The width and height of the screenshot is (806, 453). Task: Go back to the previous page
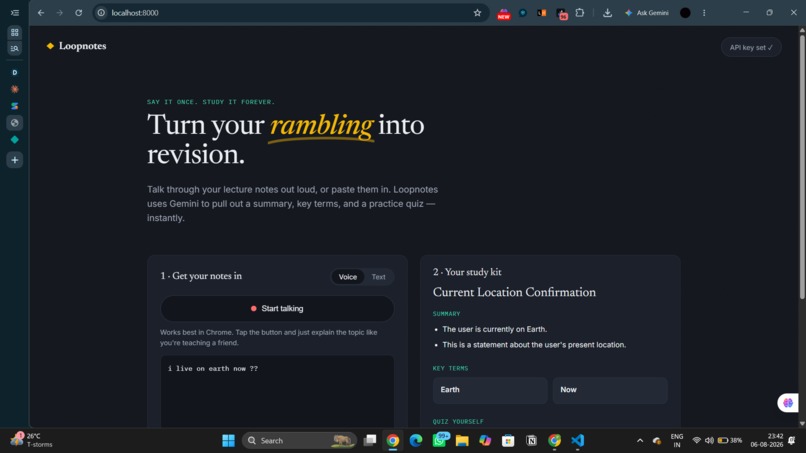click(41, 13)
